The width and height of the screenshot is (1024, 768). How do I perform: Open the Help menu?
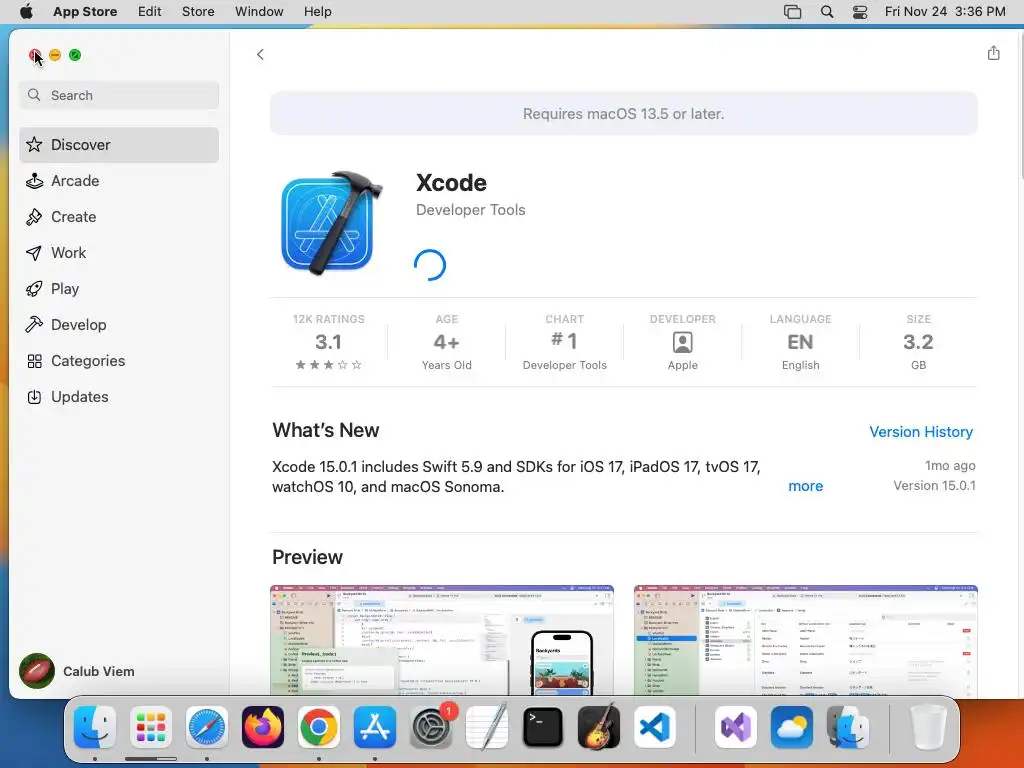317,12
